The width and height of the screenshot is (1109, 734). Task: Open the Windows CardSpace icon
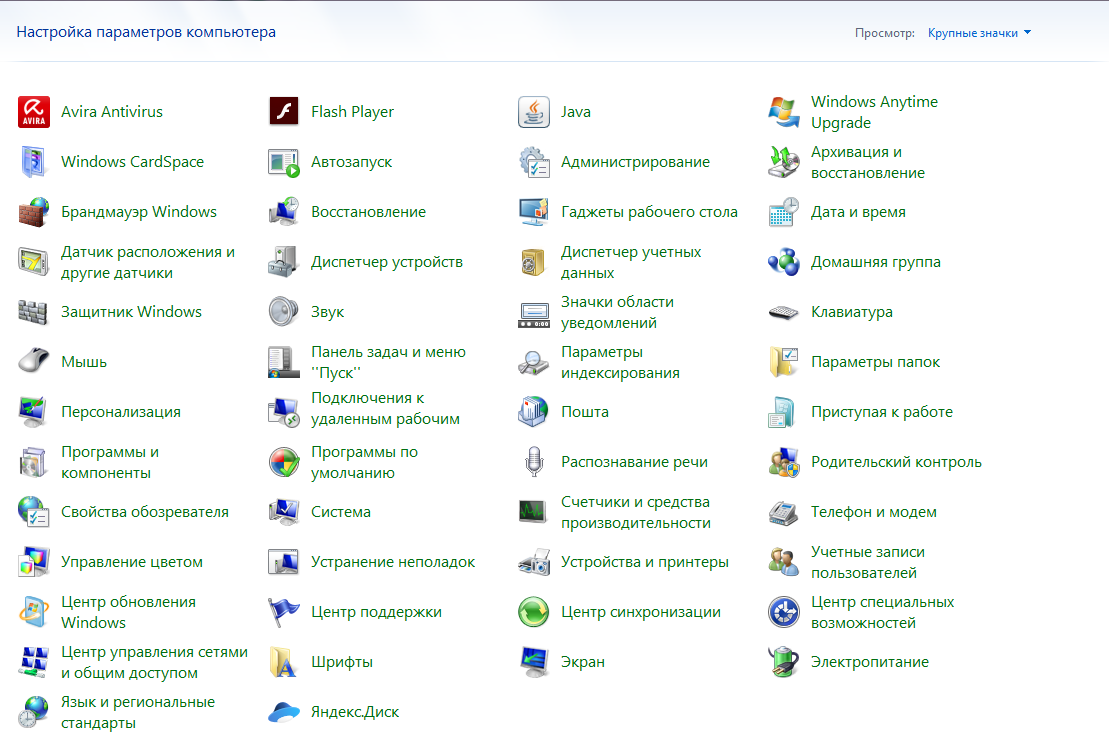34,162
